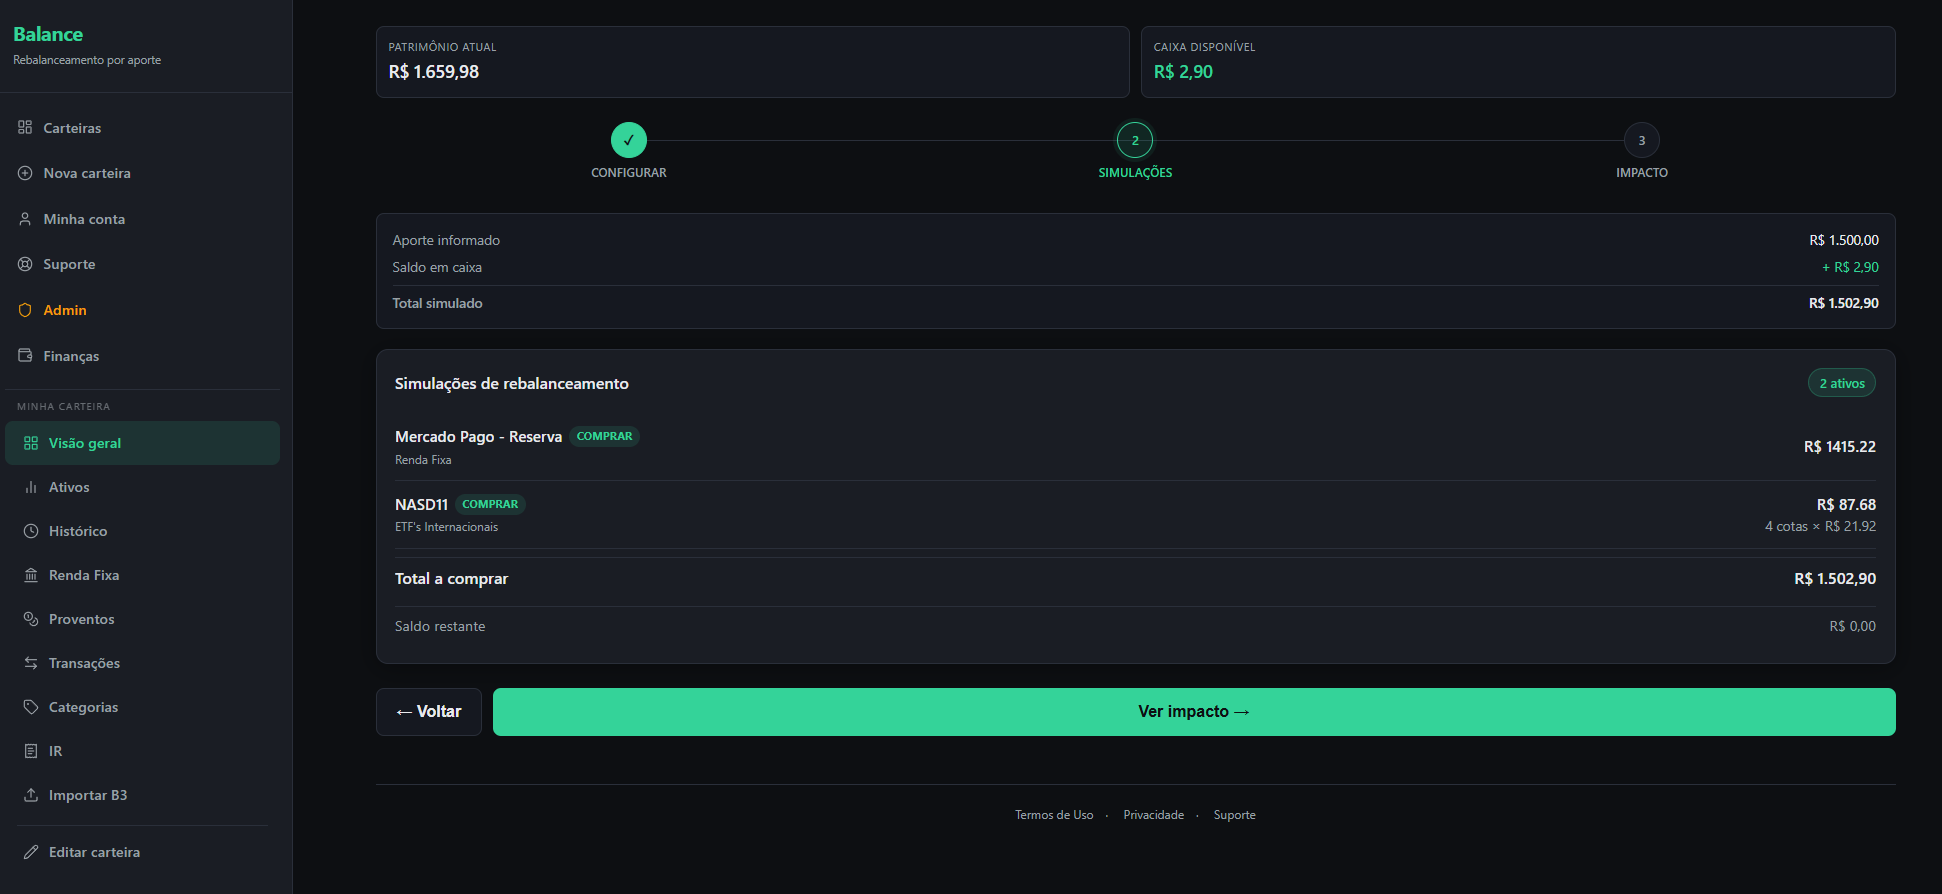Click the Finanças wallet icon

point(25,355)
